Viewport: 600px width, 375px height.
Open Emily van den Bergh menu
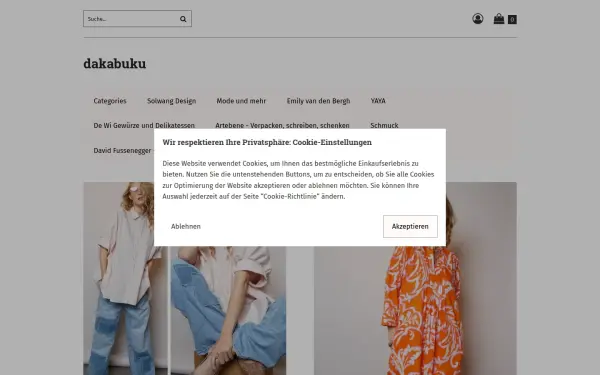318,101
